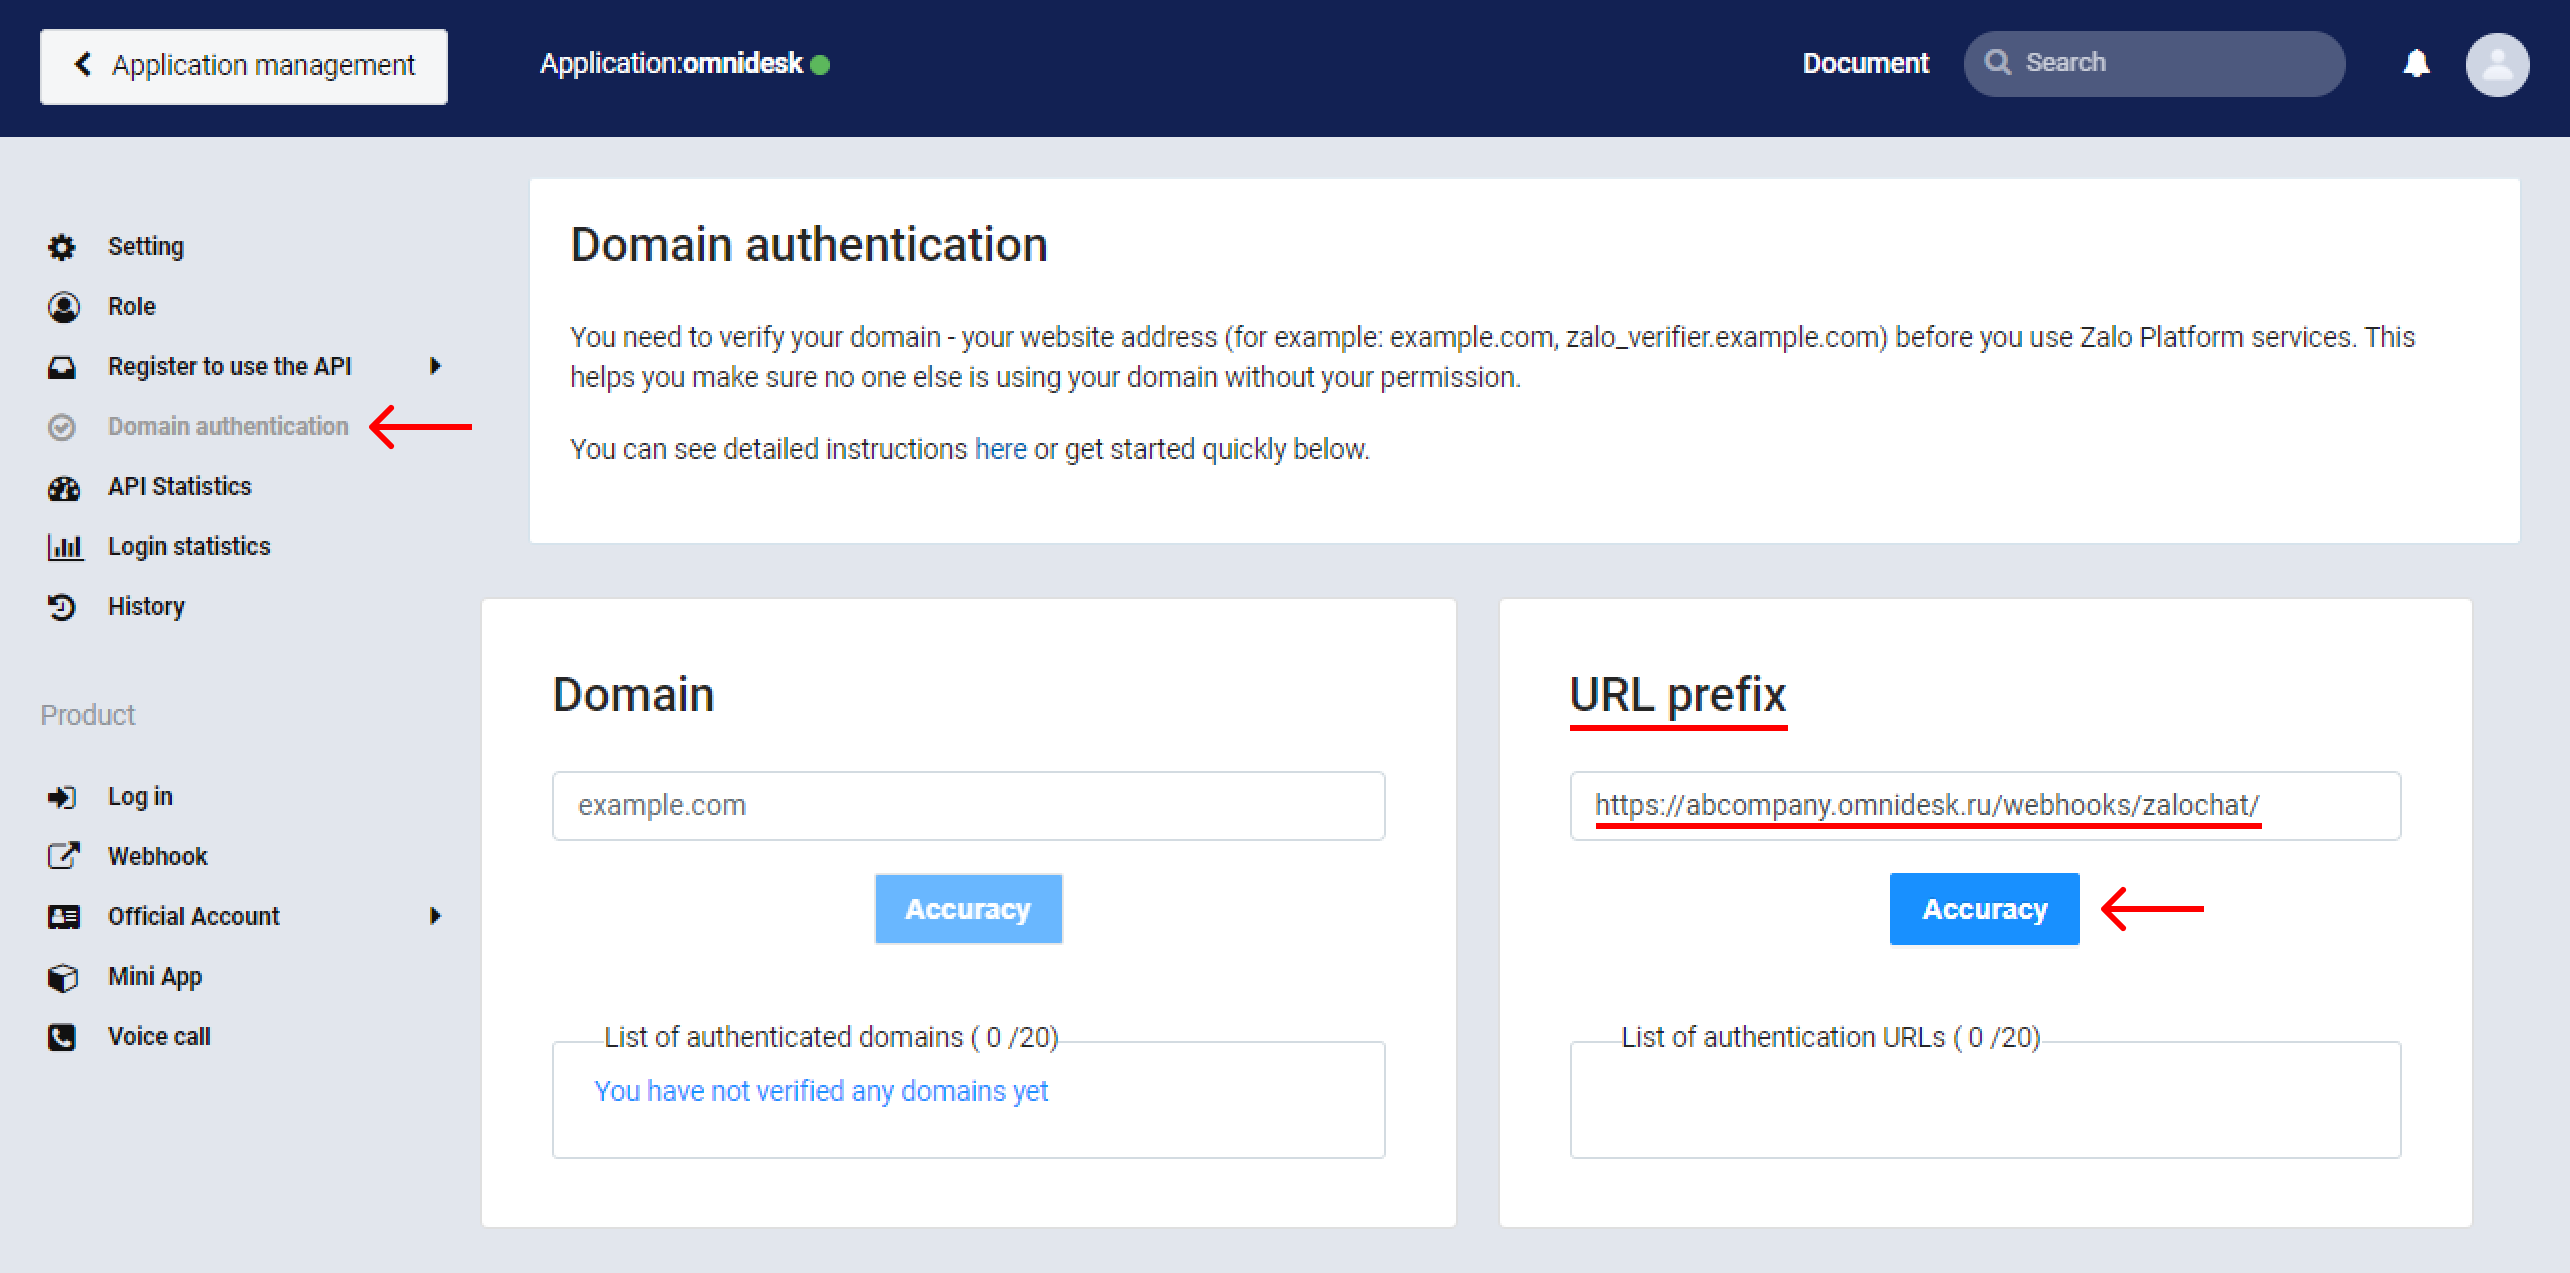Click the Domain authentication checkmark icon
2570x1273 pixels.
coord(62,427)
